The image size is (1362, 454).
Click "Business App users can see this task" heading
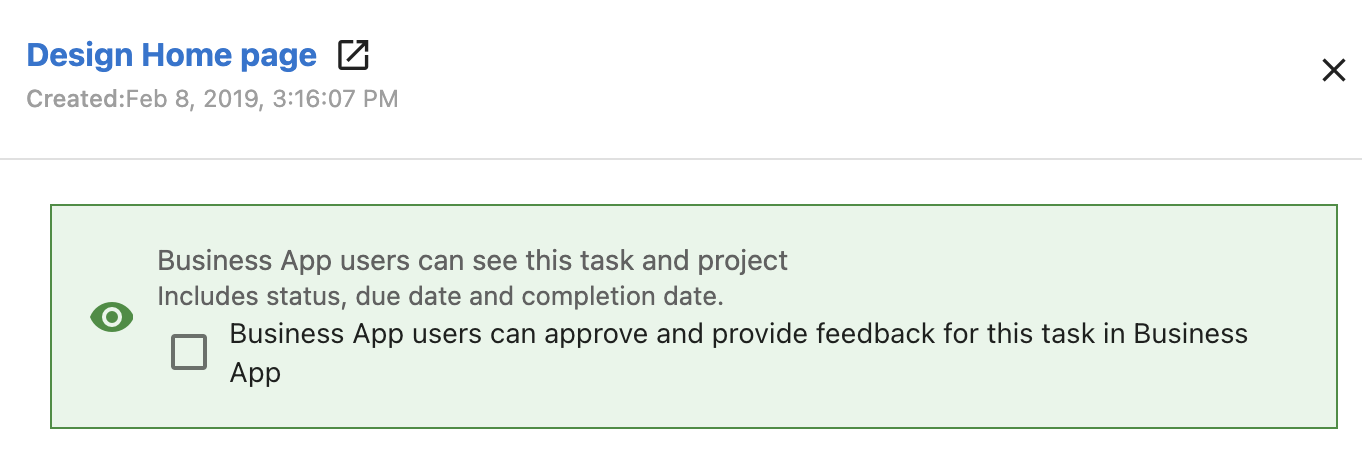click(472, 261)
